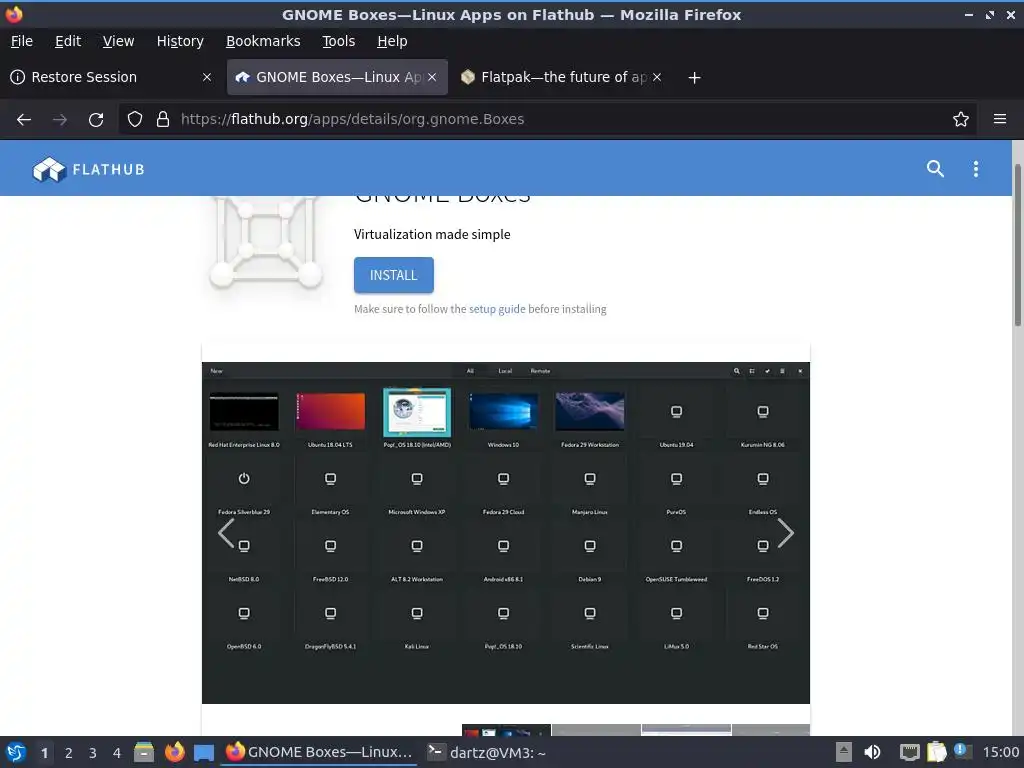
Task: Open the clipboard manager tray icon
Action: click(936, 752)
